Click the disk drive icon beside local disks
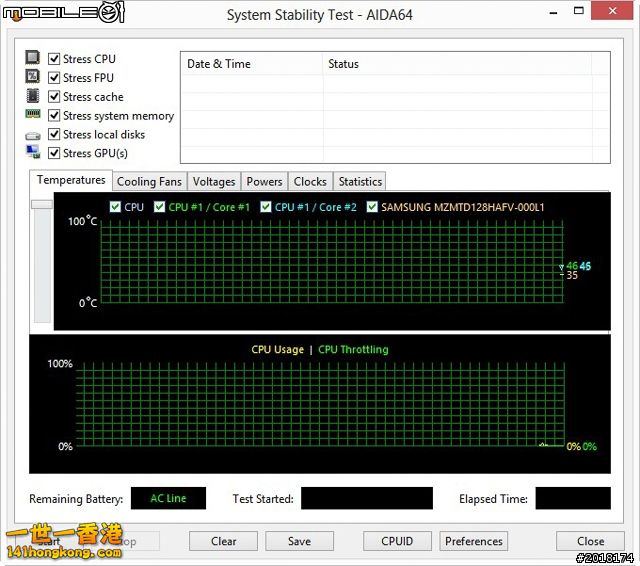Screen dimensions: 640x566 coord(33,135)
